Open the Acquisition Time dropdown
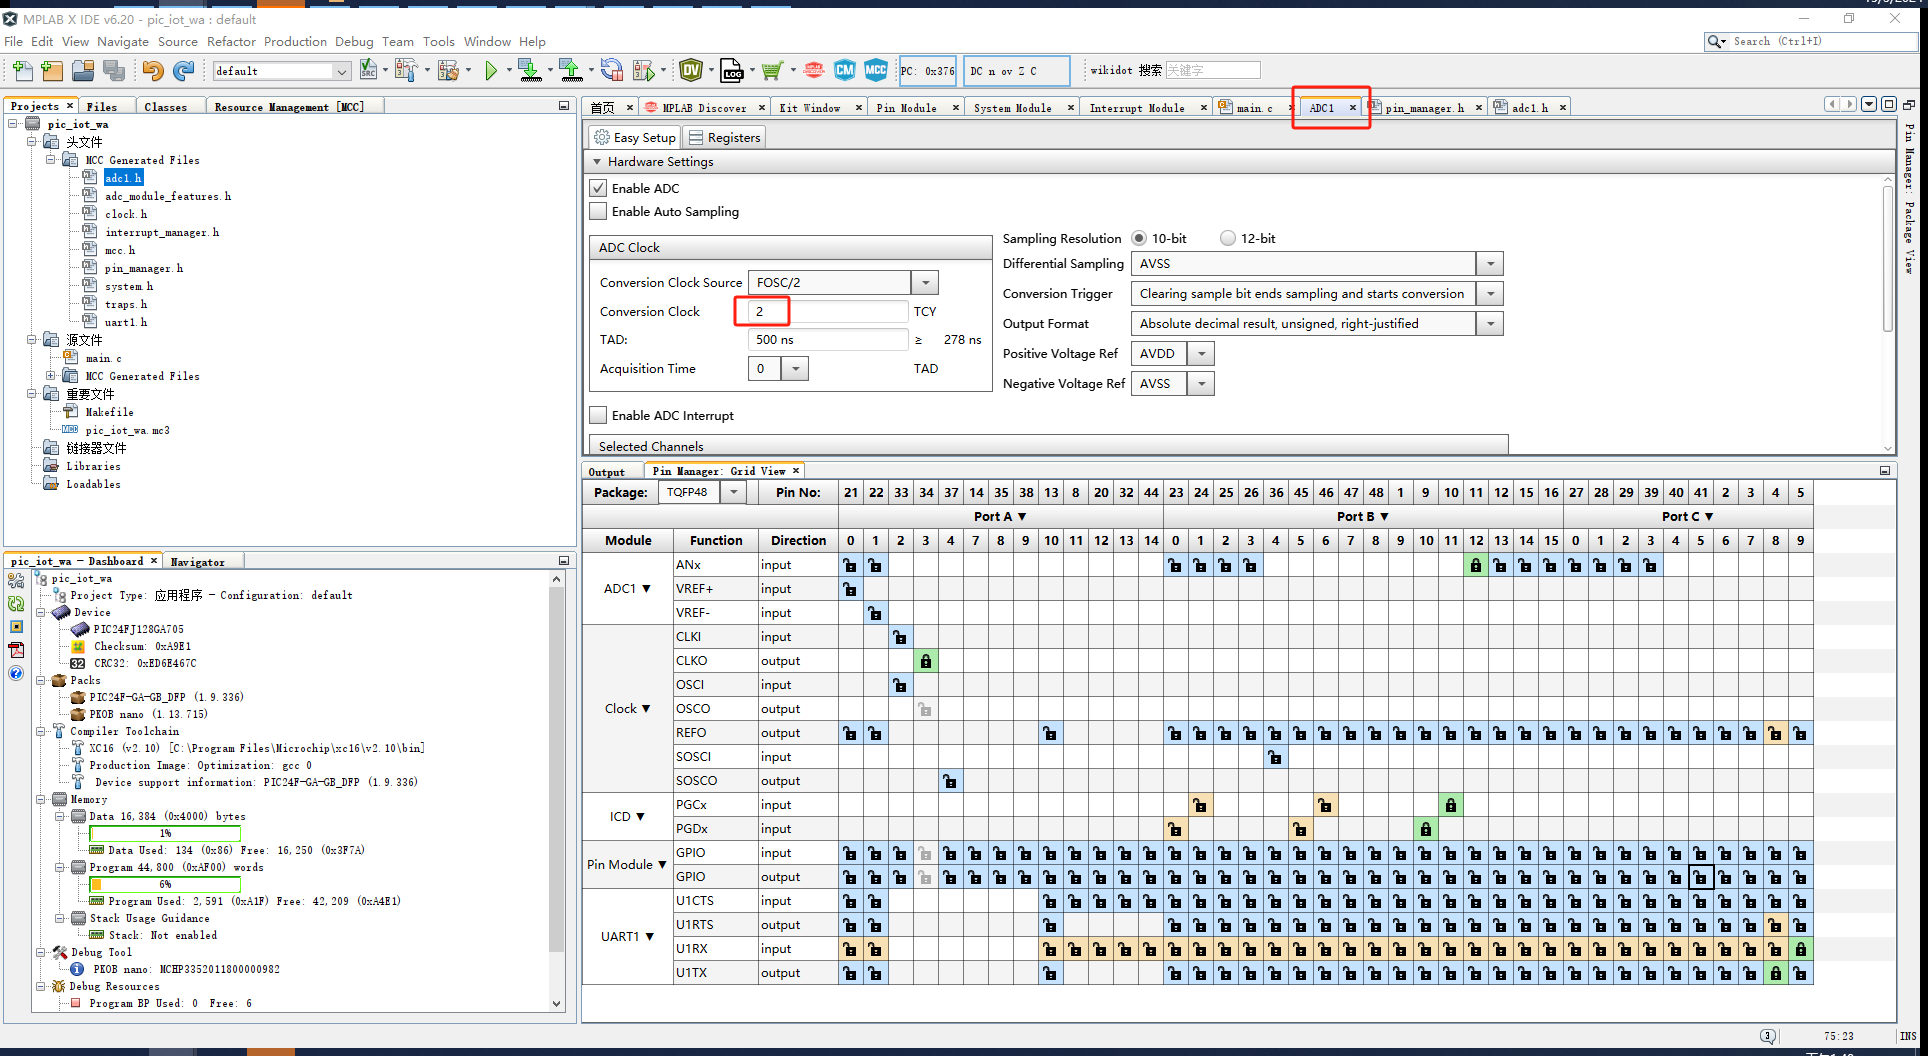 pyautogui.click(x=795, y=369)
